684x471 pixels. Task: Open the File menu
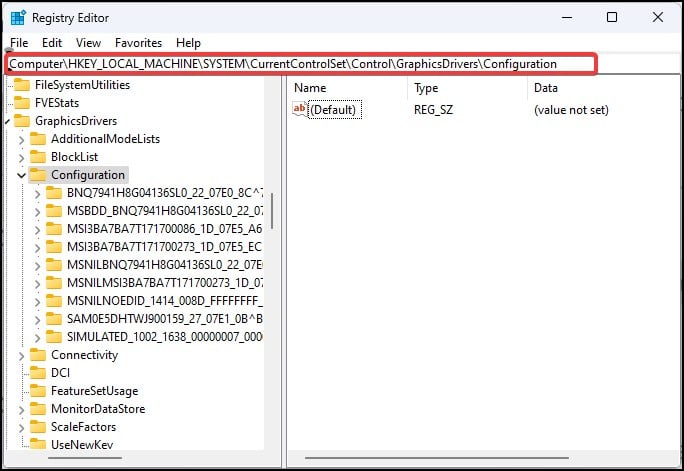19,43
